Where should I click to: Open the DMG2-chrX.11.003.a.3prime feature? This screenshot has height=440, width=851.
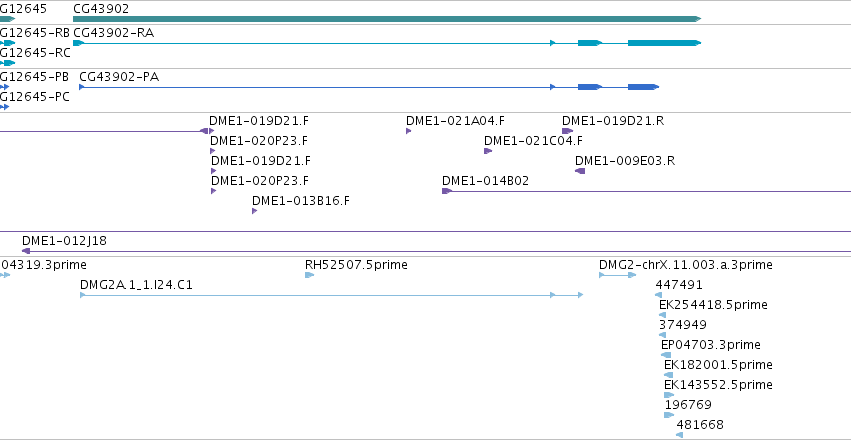click(x=618, y=275)
